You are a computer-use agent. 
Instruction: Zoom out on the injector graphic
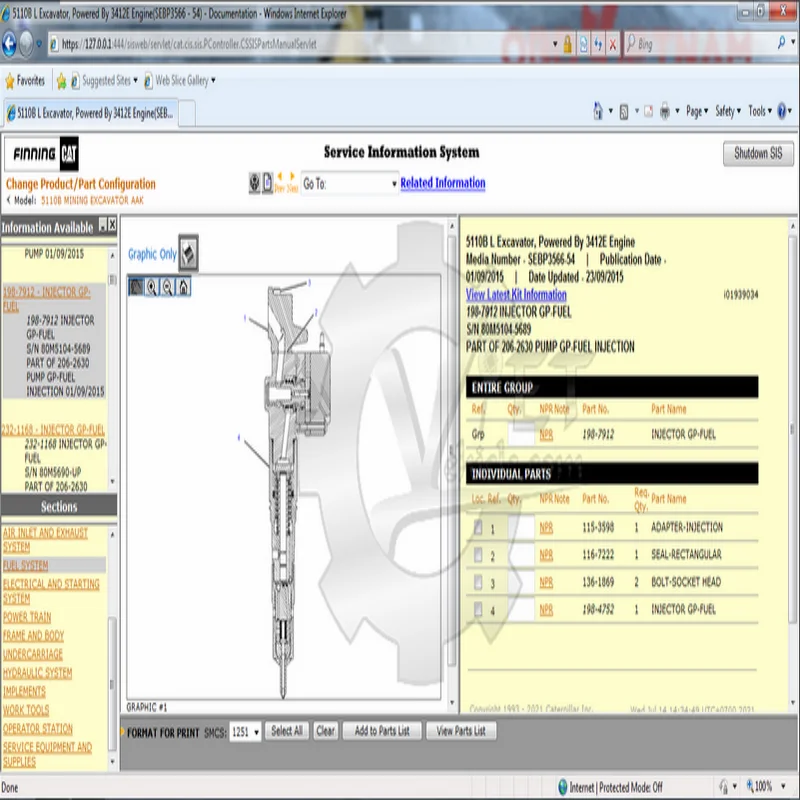(x=167, y=287)
